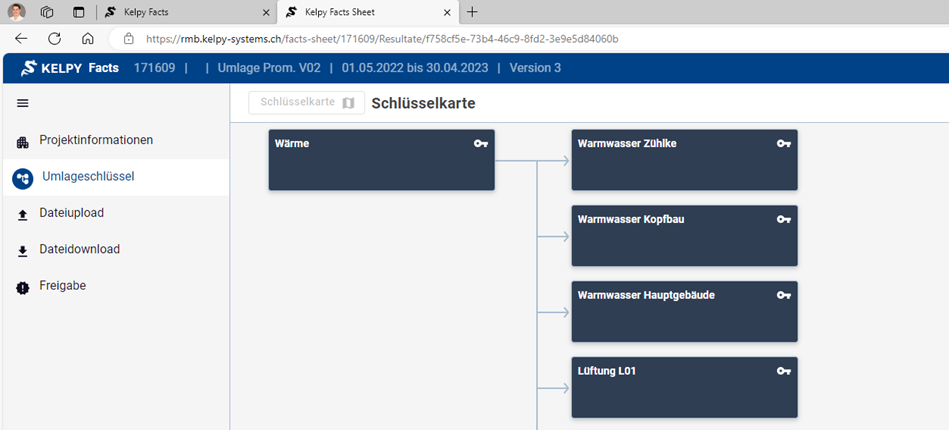Open Freigabe in the sidebar
This screenshot has height=430, width=949.
pos(62,286)
